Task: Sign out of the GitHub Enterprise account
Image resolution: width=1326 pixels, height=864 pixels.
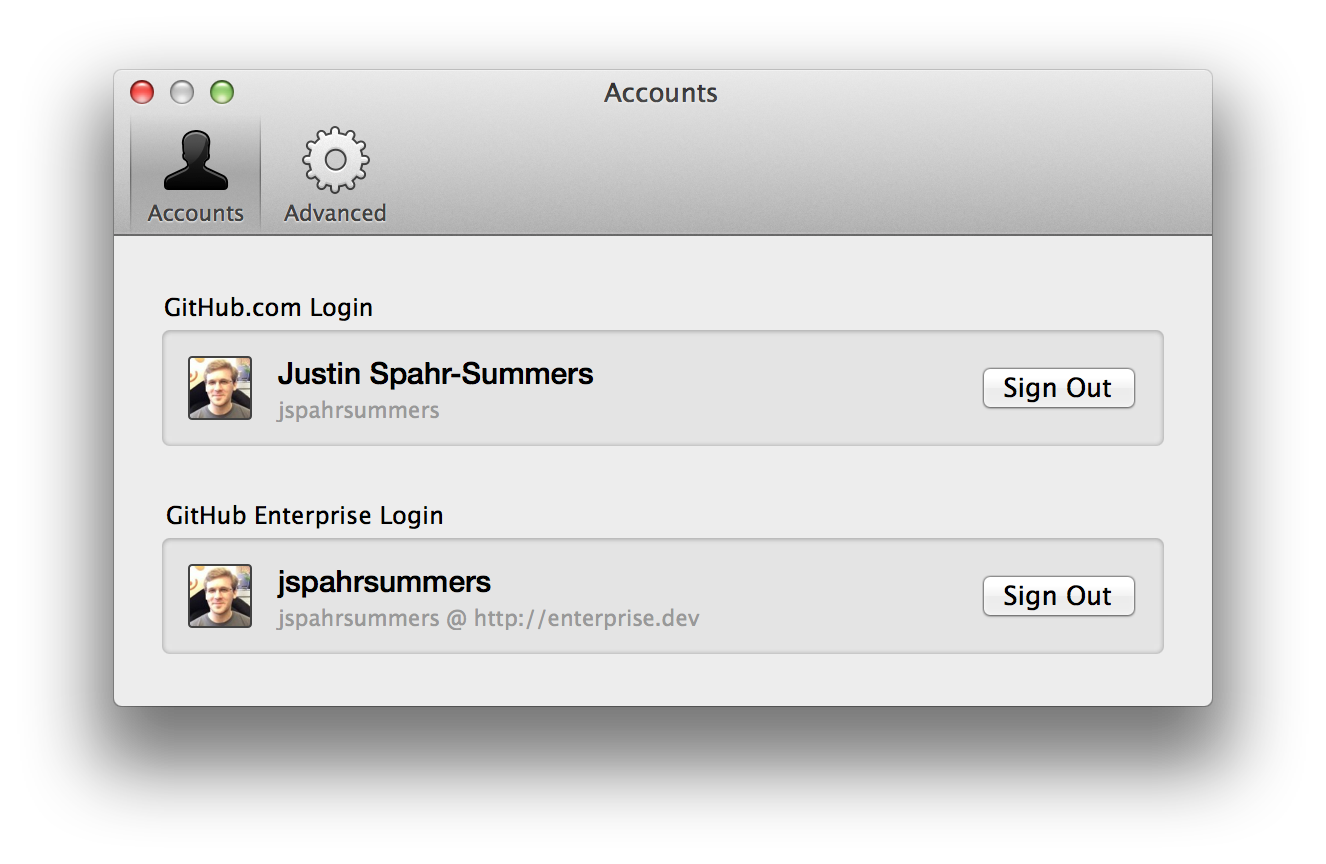Action: click(1058, 596)
